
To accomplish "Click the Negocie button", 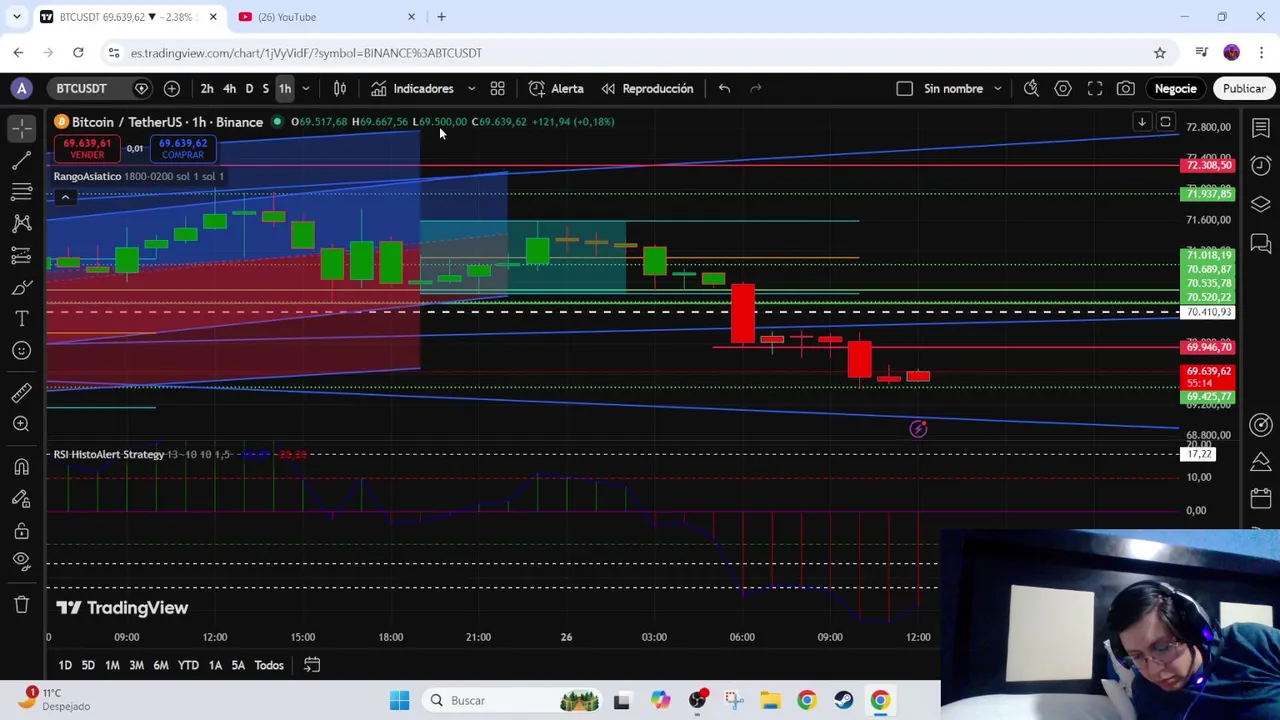I will tap(1176, 89).
